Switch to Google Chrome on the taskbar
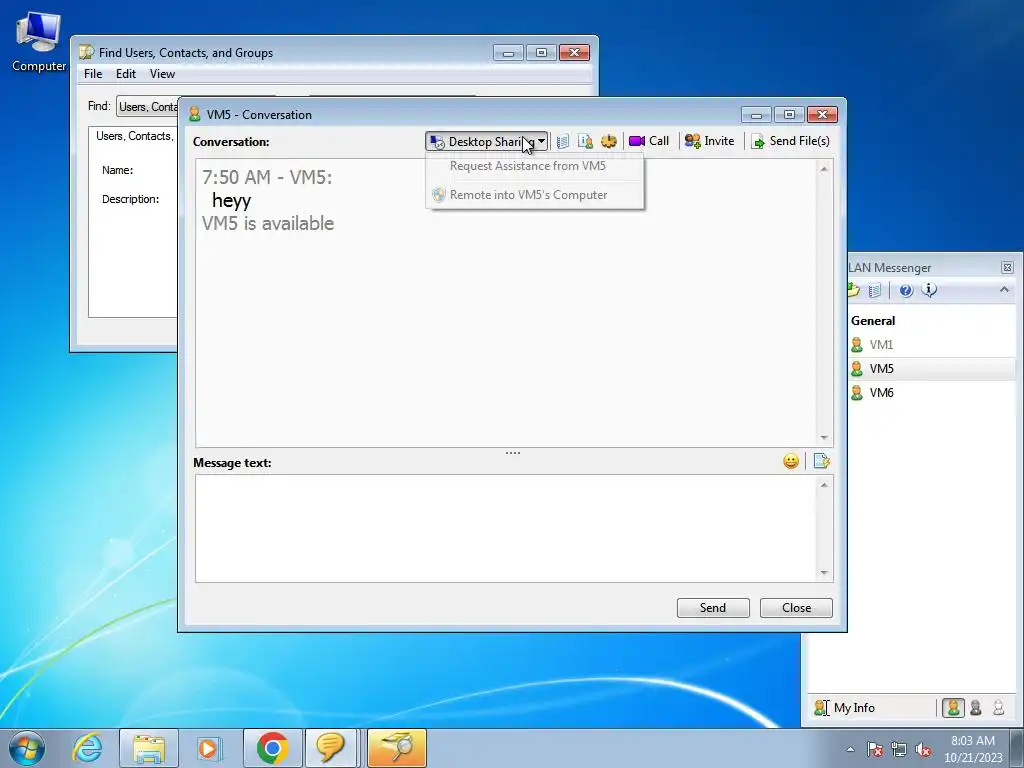1024x768 pixels. click(x=272, y=748)
